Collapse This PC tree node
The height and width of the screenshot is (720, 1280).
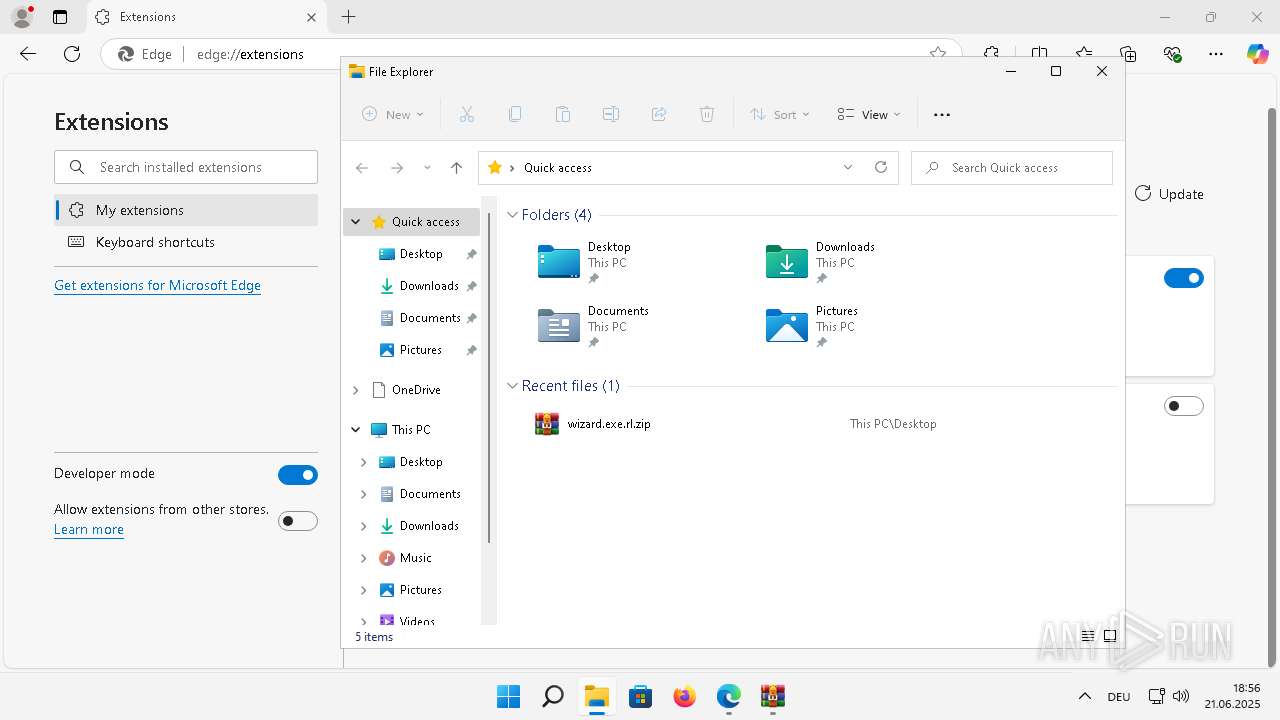coord(355,430)
